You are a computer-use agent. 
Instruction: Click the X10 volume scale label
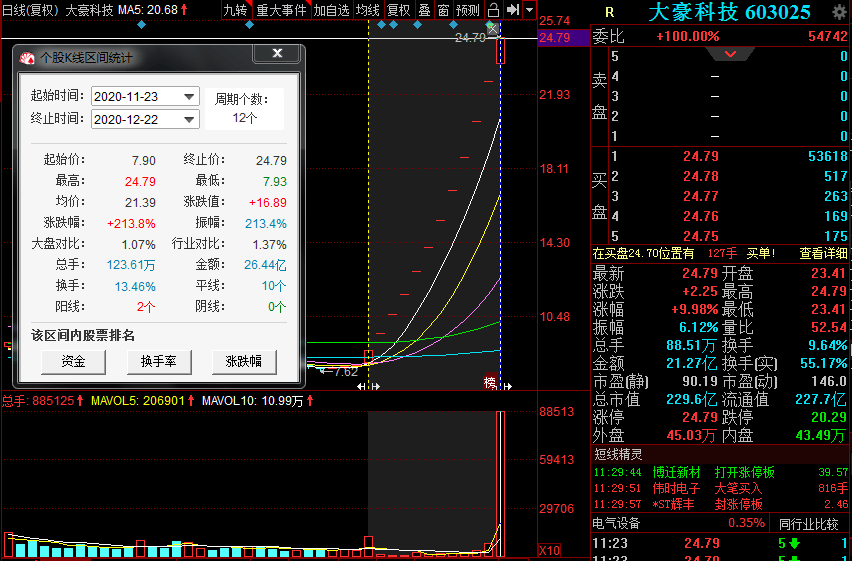(549, 550)
